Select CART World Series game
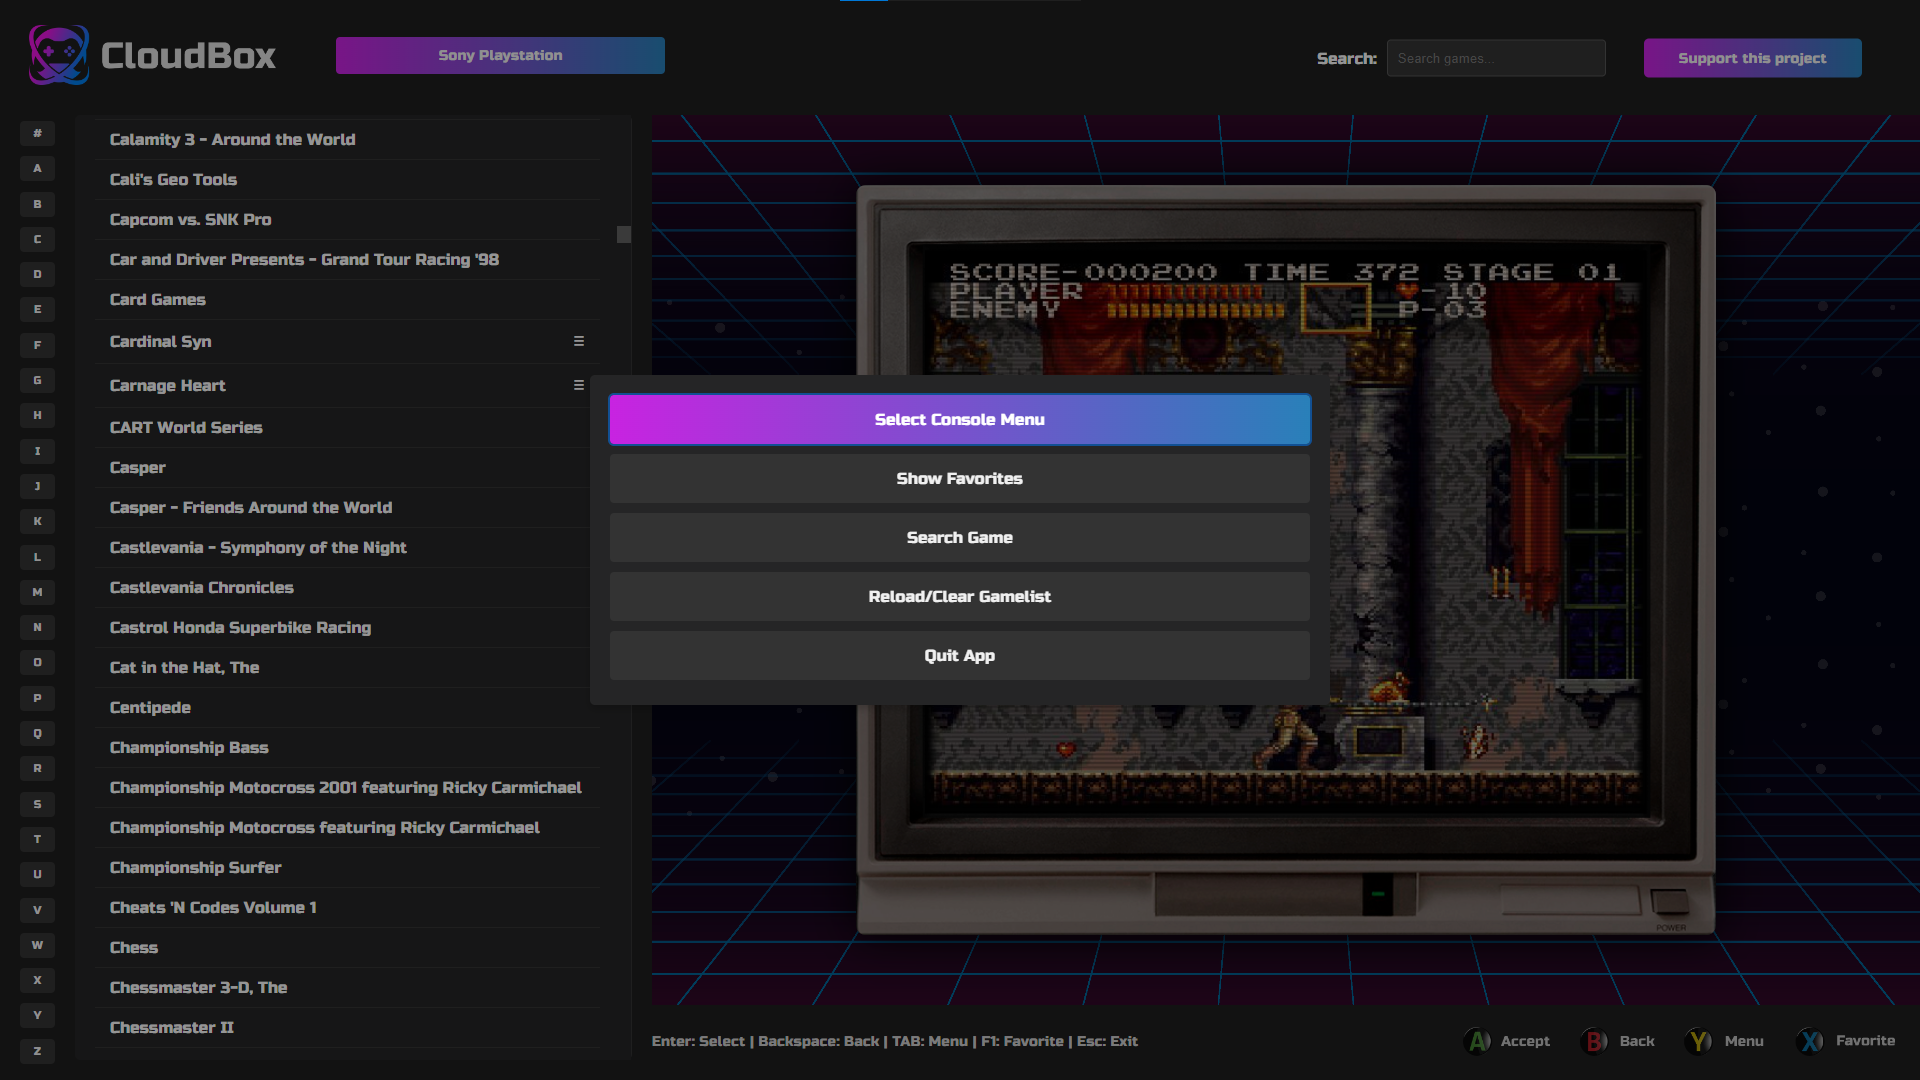This screenshot has width=1920, height=1080. point(347,427)
